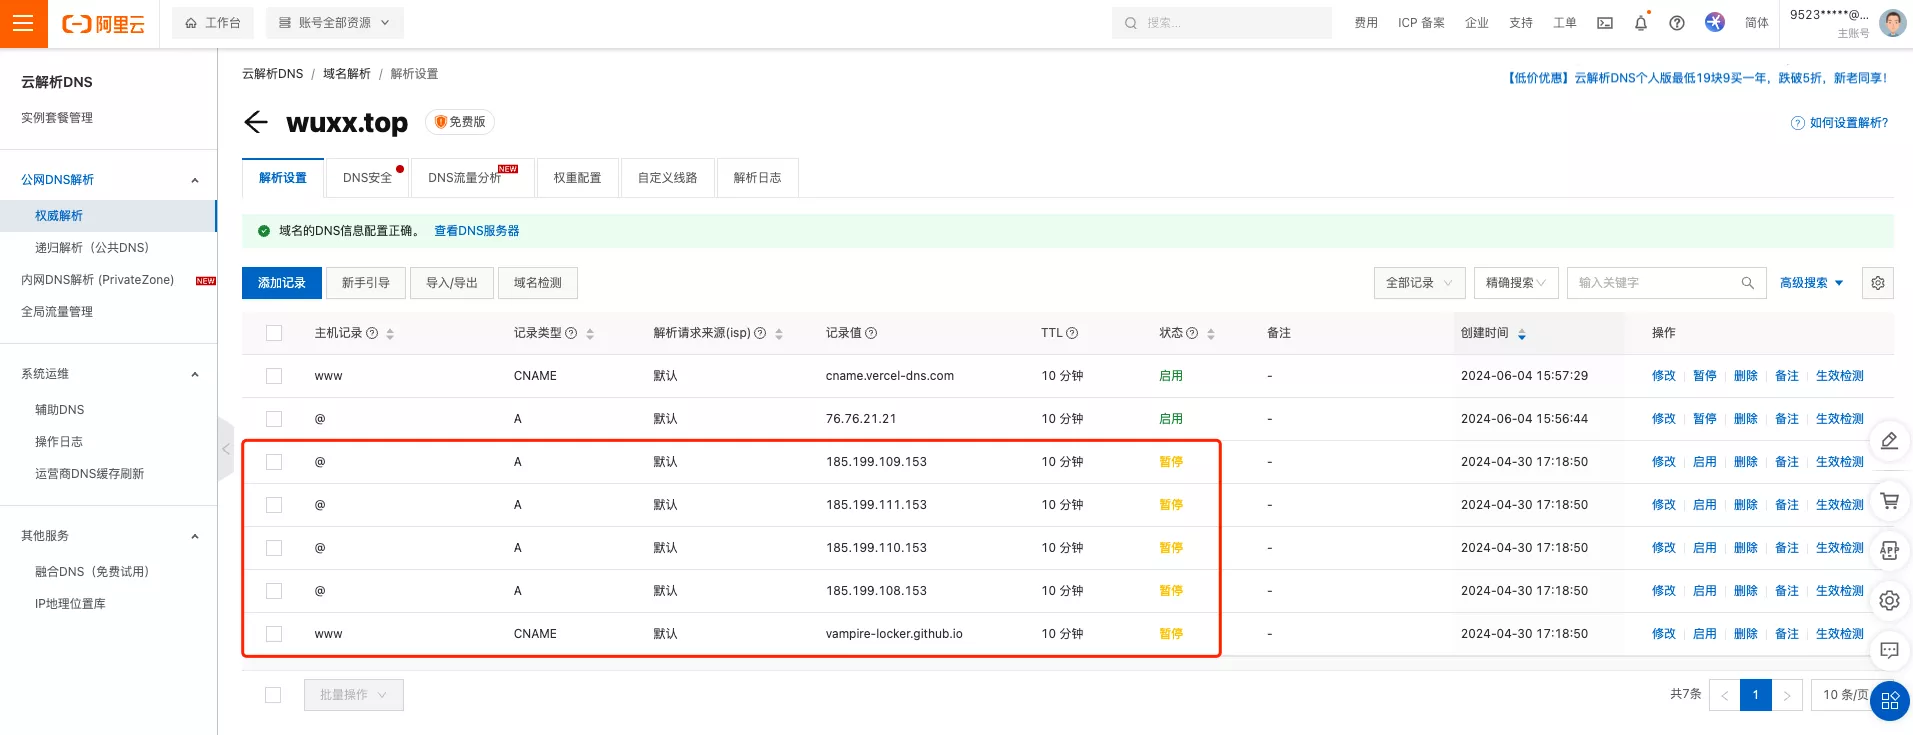Open the help question mark icon
Screen dimensions: 1913x735
[x=1677, y=23]
